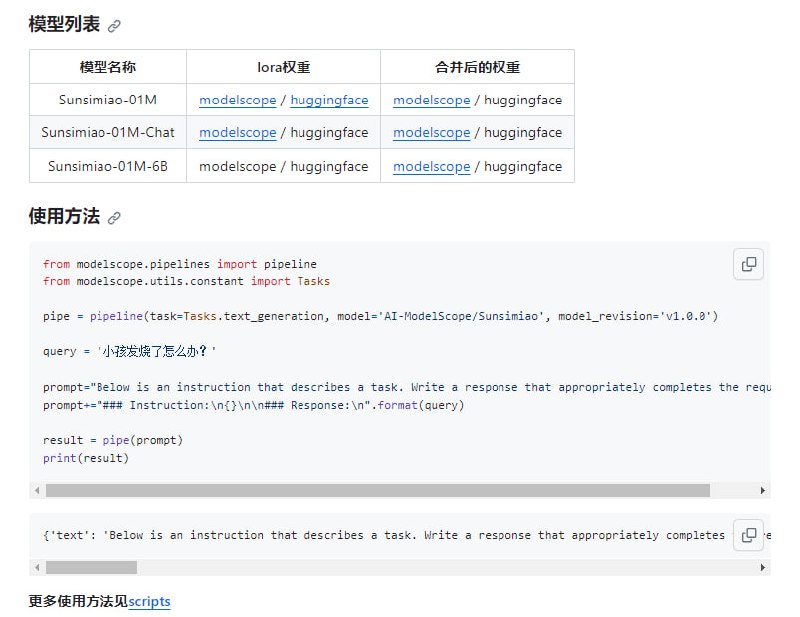800x617 pixels.
Task: Click anchor link icon beside 模型列表 heading
Action: [x=114, y=27]
